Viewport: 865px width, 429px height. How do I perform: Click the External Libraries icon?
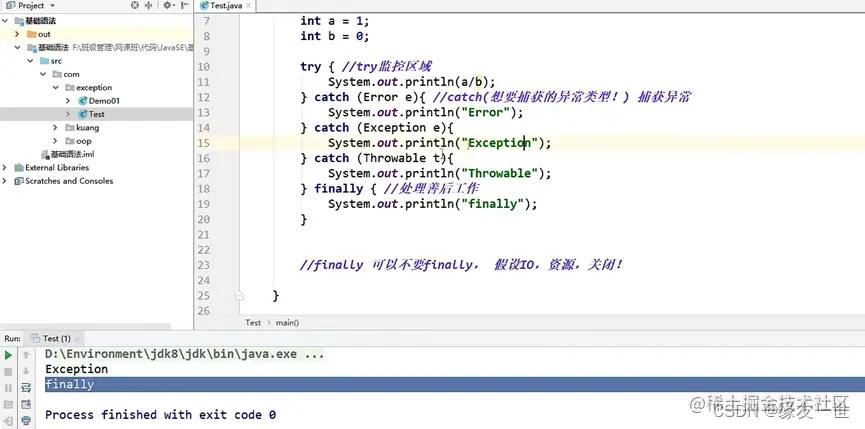(19, 168)
